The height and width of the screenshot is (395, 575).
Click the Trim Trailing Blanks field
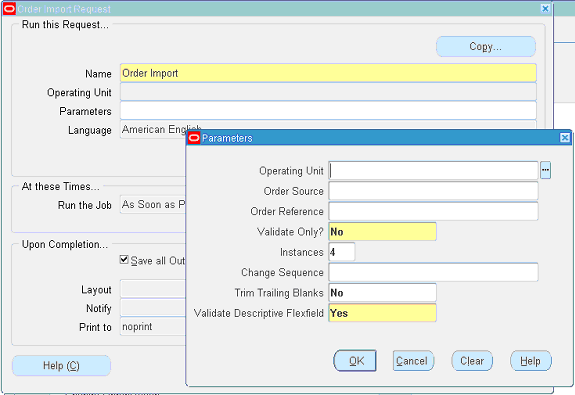click(382, 293)
